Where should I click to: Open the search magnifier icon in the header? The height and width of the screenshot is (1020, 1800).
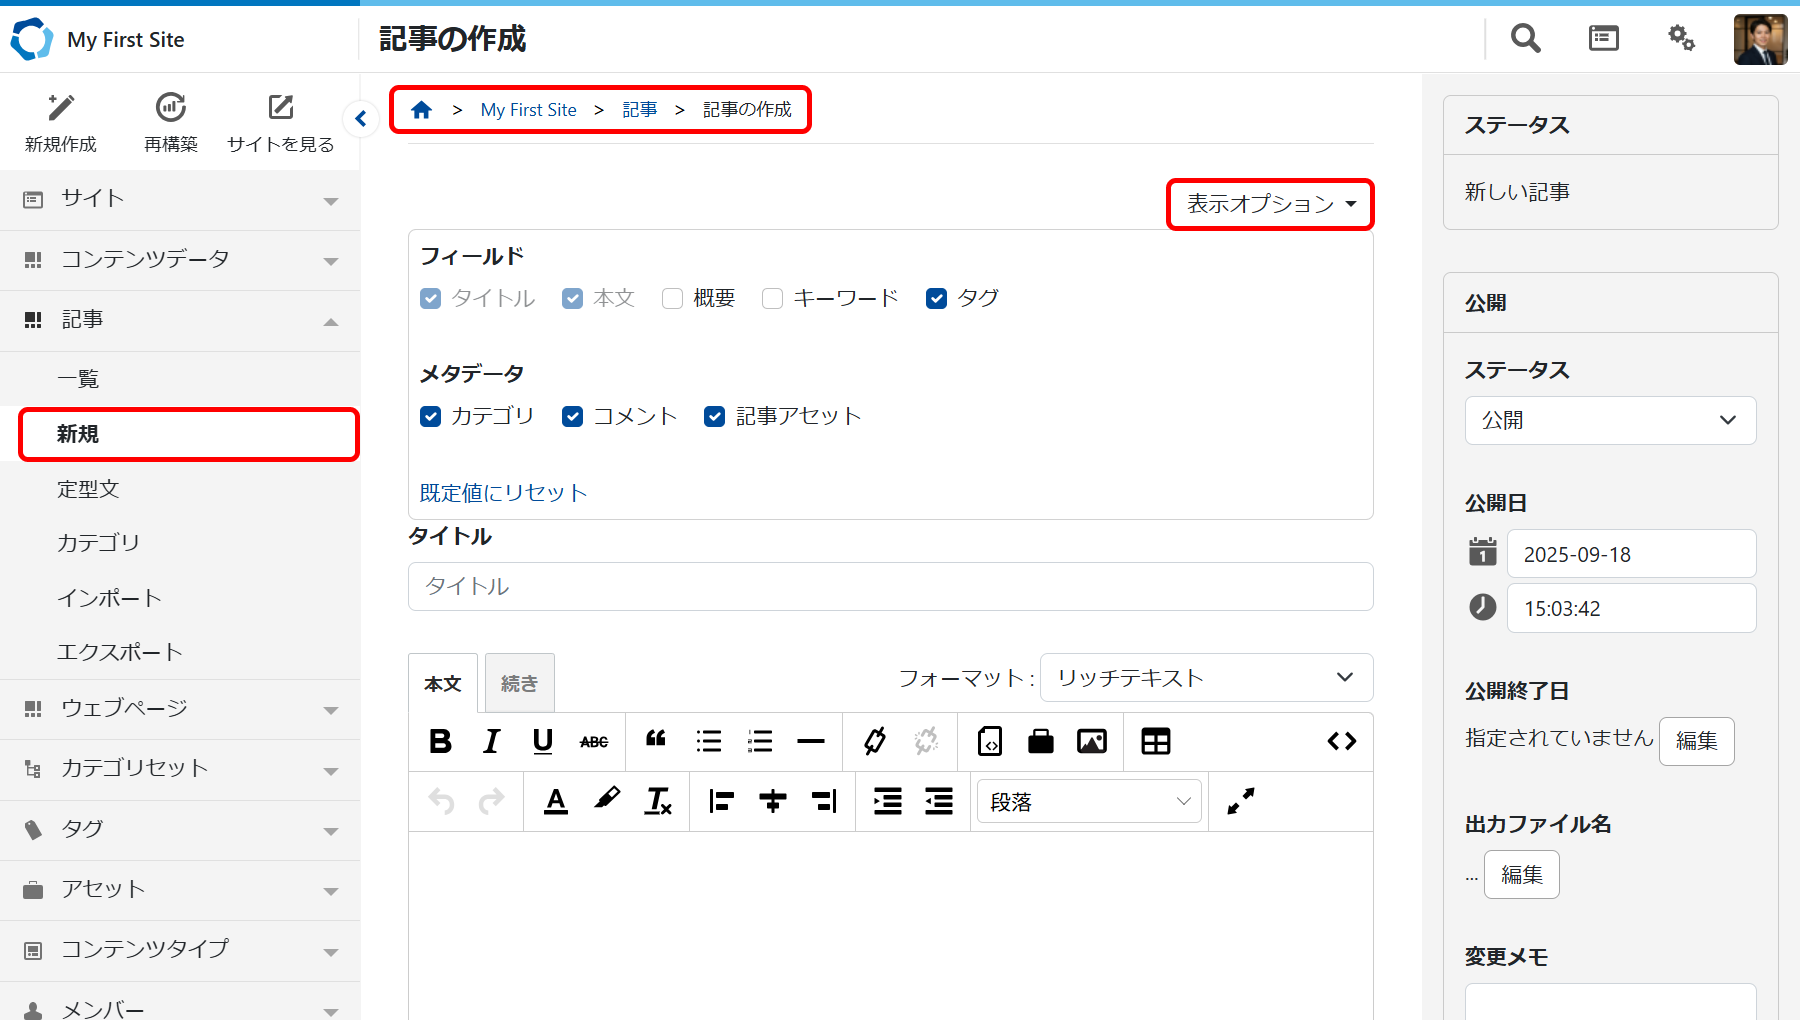[1525, 39]
